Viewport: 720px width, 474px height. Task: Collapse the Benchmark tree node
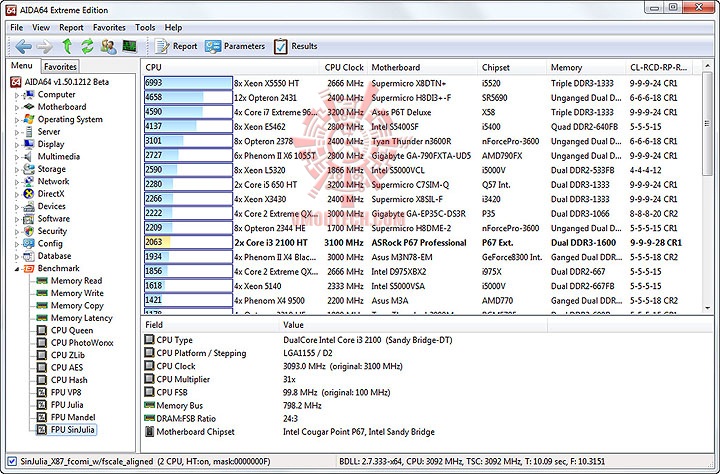17,269
